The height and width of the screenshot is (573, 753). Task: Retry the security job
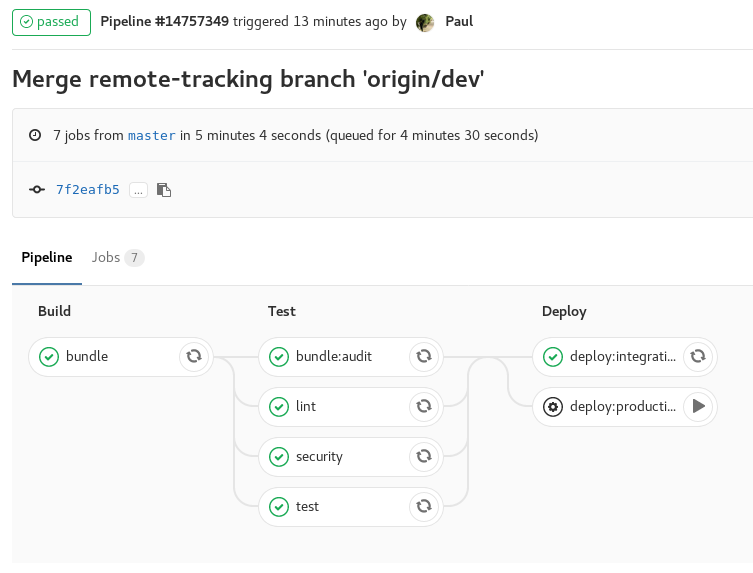point(423,456)
